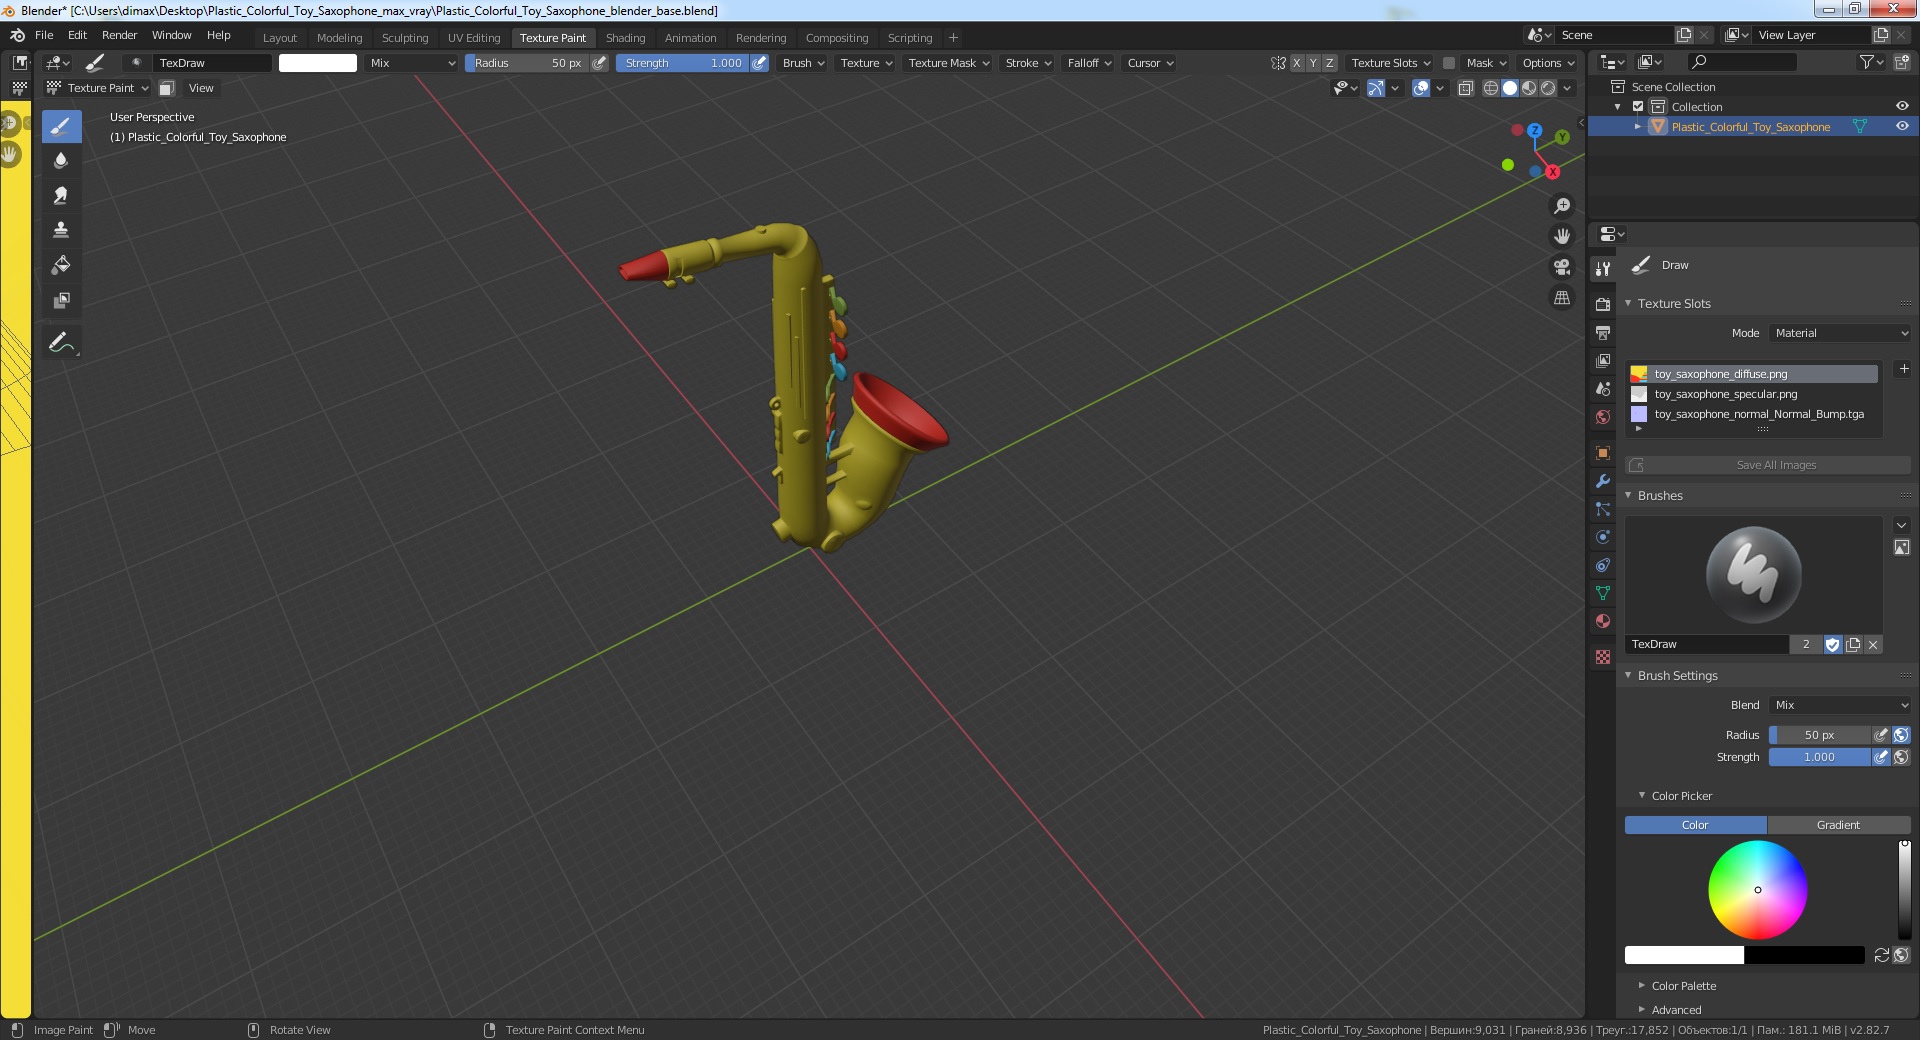Switch to the UV Editing workspace tab

click(x=474, y=38)
